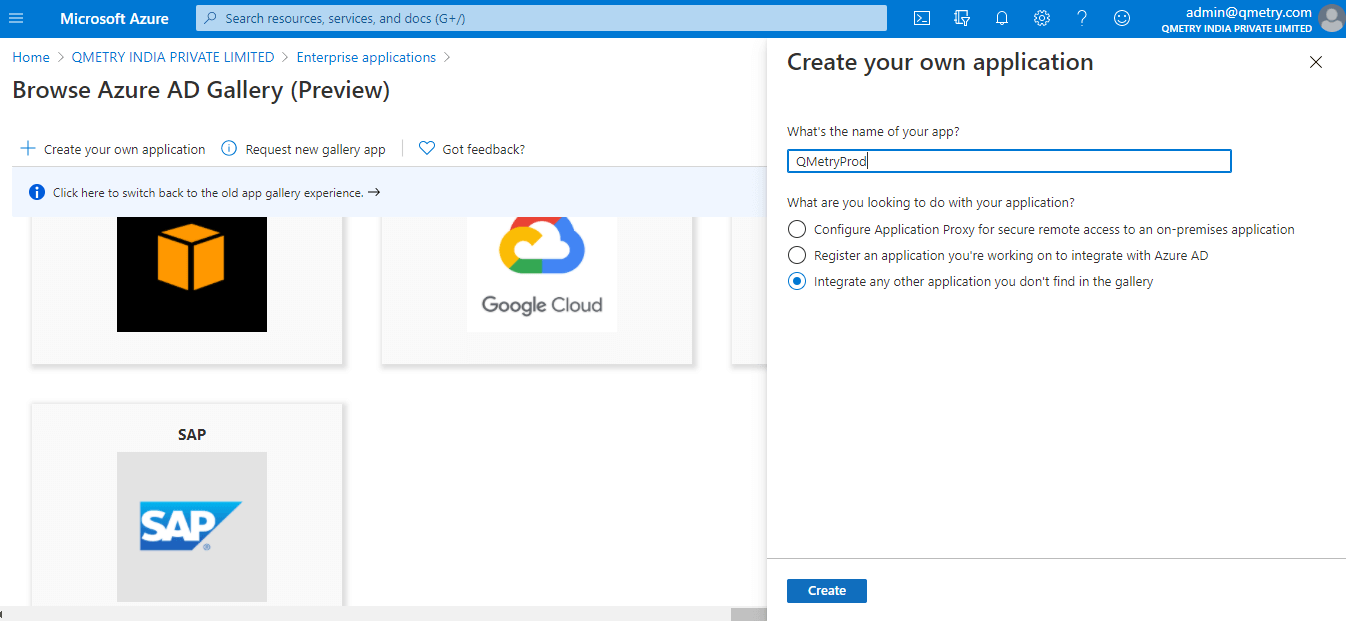This screenshot has height=621, width=1346.
Task: Select Register an application radio option
Action: point(797,256)
